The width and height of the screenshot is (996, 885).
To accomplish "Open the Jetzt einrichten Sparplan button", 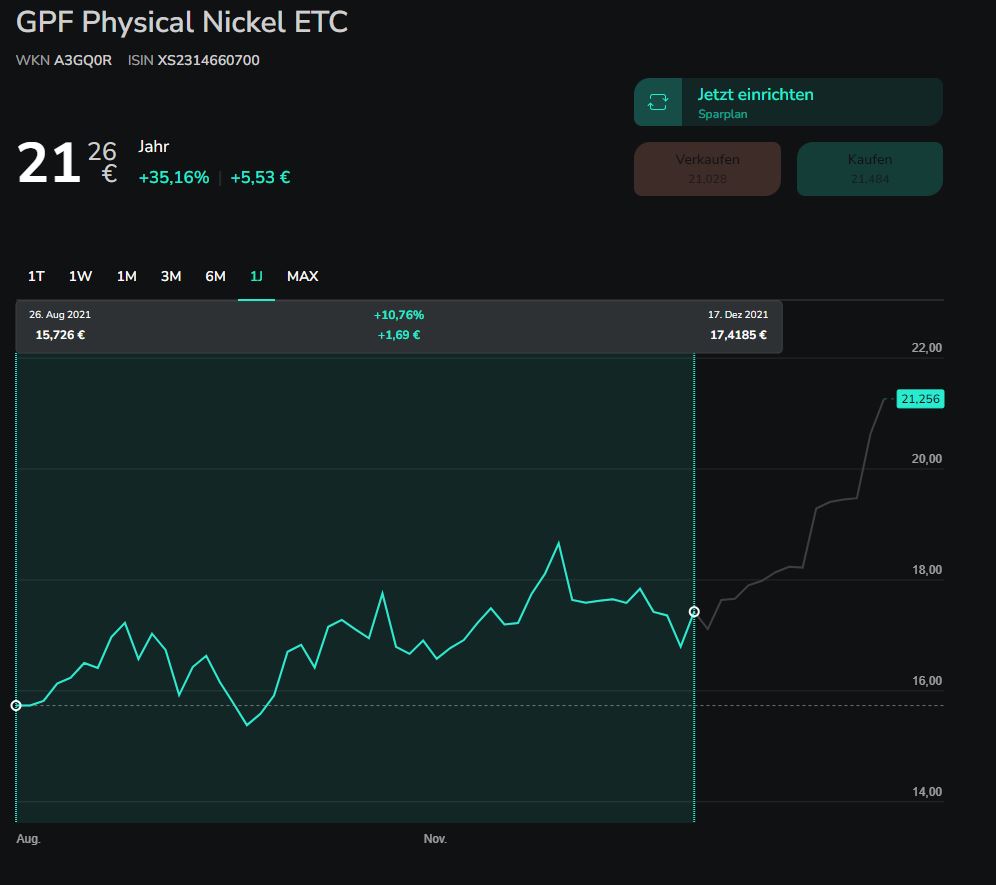I will (788, 102).
